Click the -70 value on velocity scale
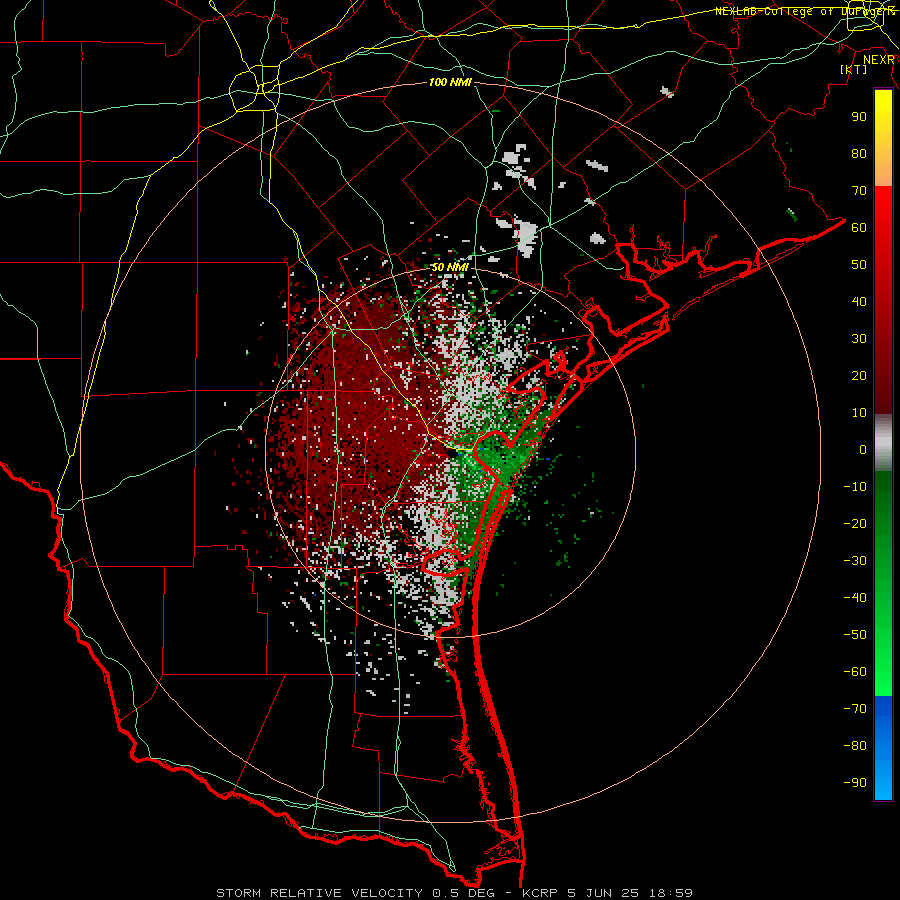This screenshot has height=900, width=900. tap(855, 709)
